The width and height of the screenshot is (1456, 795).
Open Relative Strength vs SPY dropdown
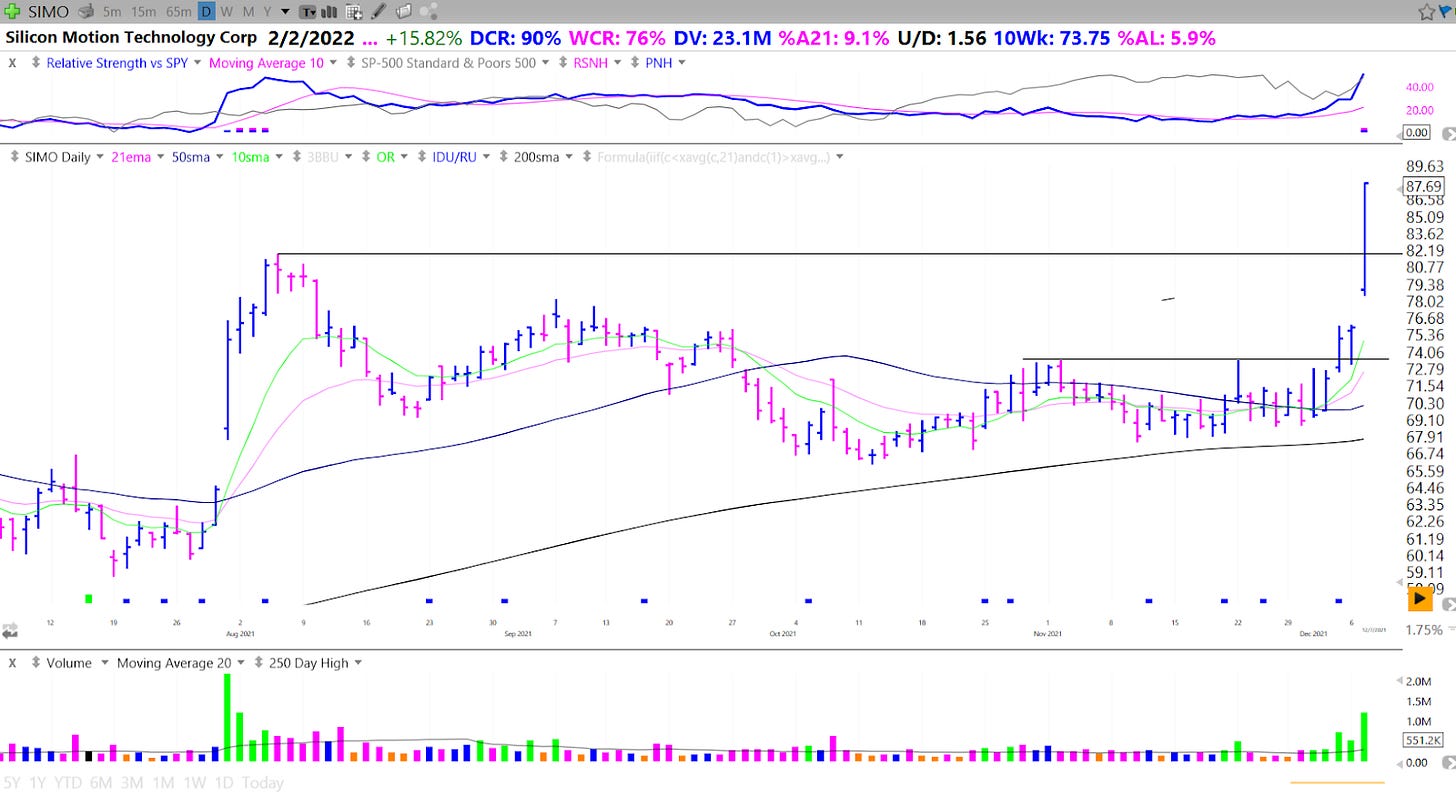pos(197,63)
